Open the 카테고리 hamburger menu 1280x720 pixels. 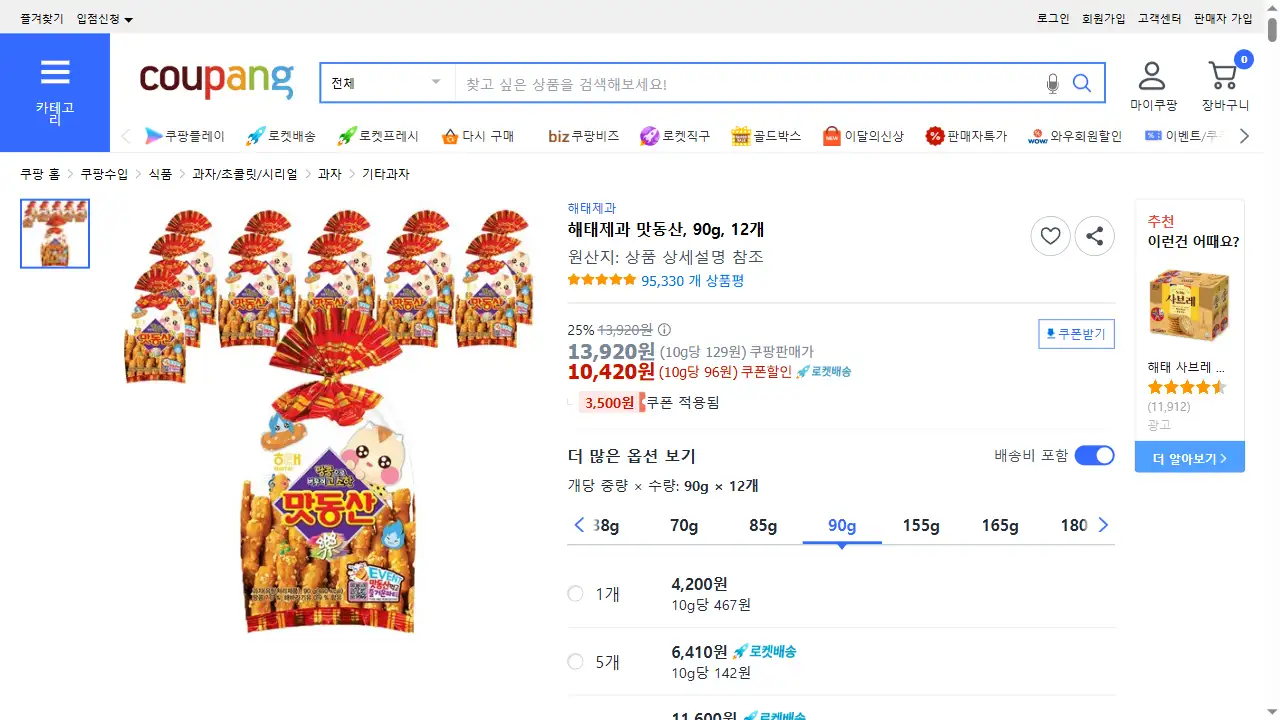(x=55, y=92)
